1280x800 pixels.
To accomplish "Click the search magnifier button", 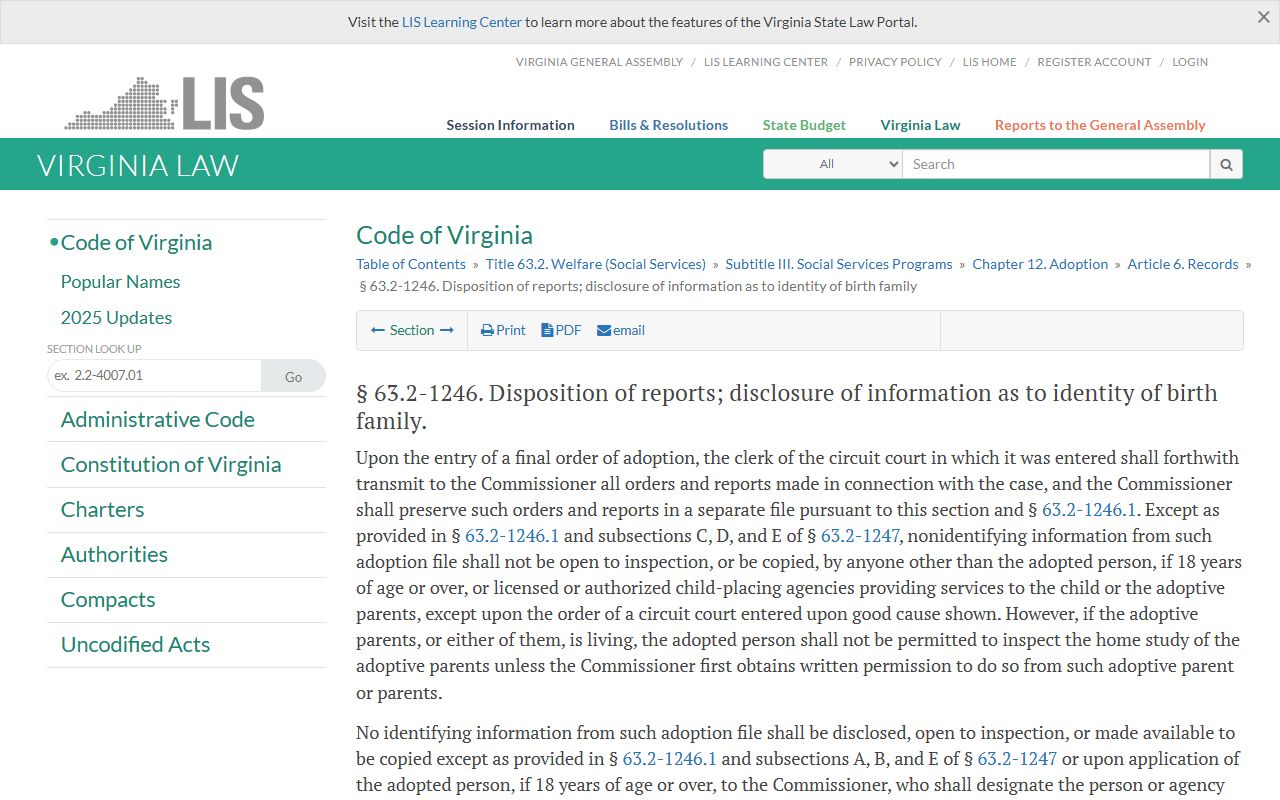I will (1226, 164).
